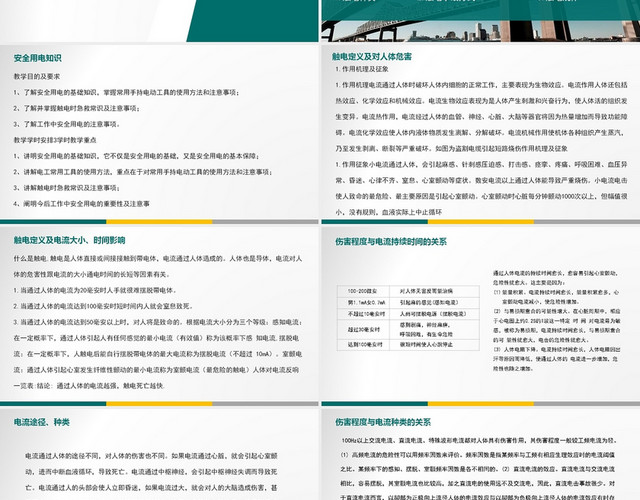Click the heading '伤害程度与电流持续时间的关系'
The height and width of the screenshot is (500, 640).
pyautogui.click(x=391, y=242)
